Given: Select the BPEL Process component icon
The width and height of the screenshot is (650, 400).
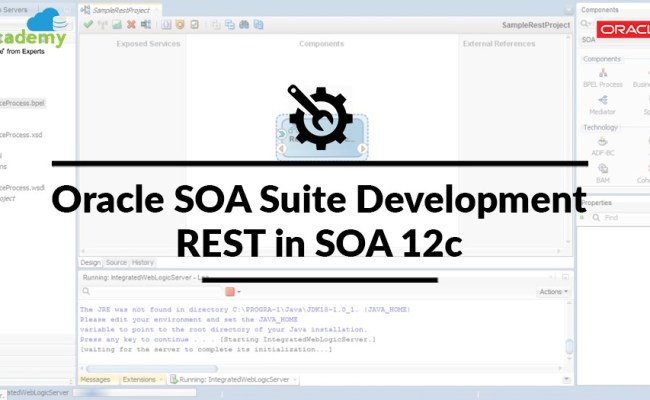Looking at the screenshot, I should [603, 73].
